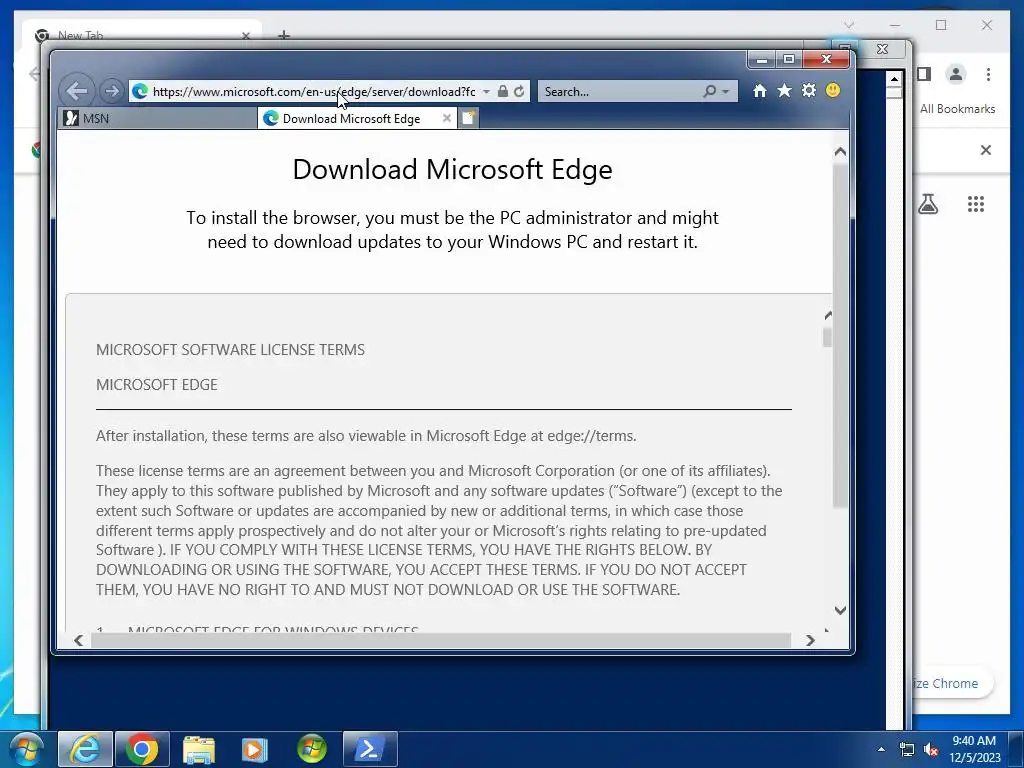Select the New Tab tab in Chrome
Screen dimensions: 1024x768
142,35
